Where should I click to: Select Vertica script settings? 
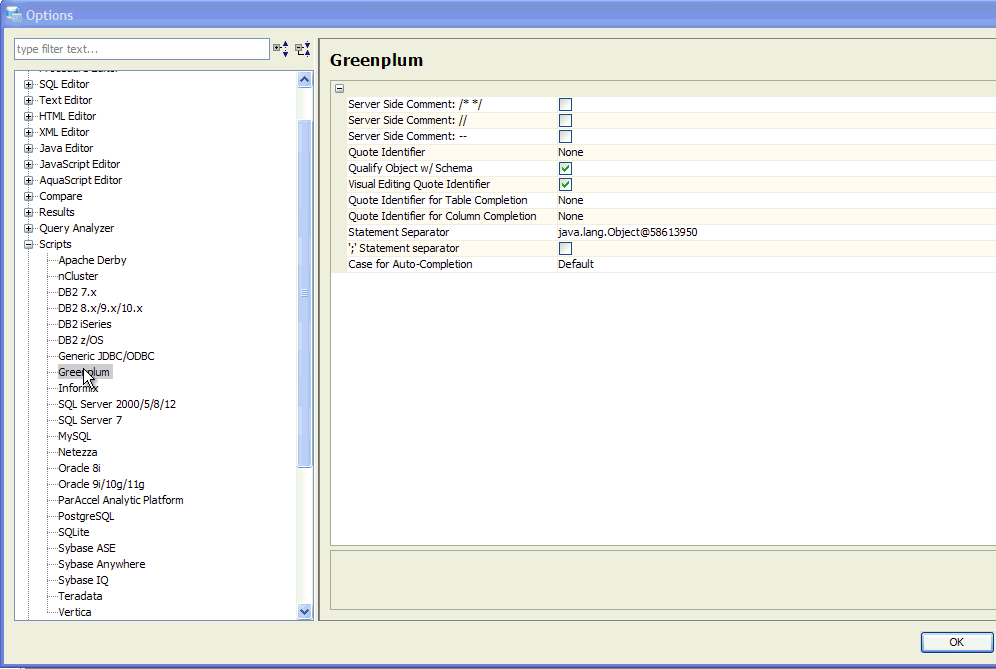74,612
